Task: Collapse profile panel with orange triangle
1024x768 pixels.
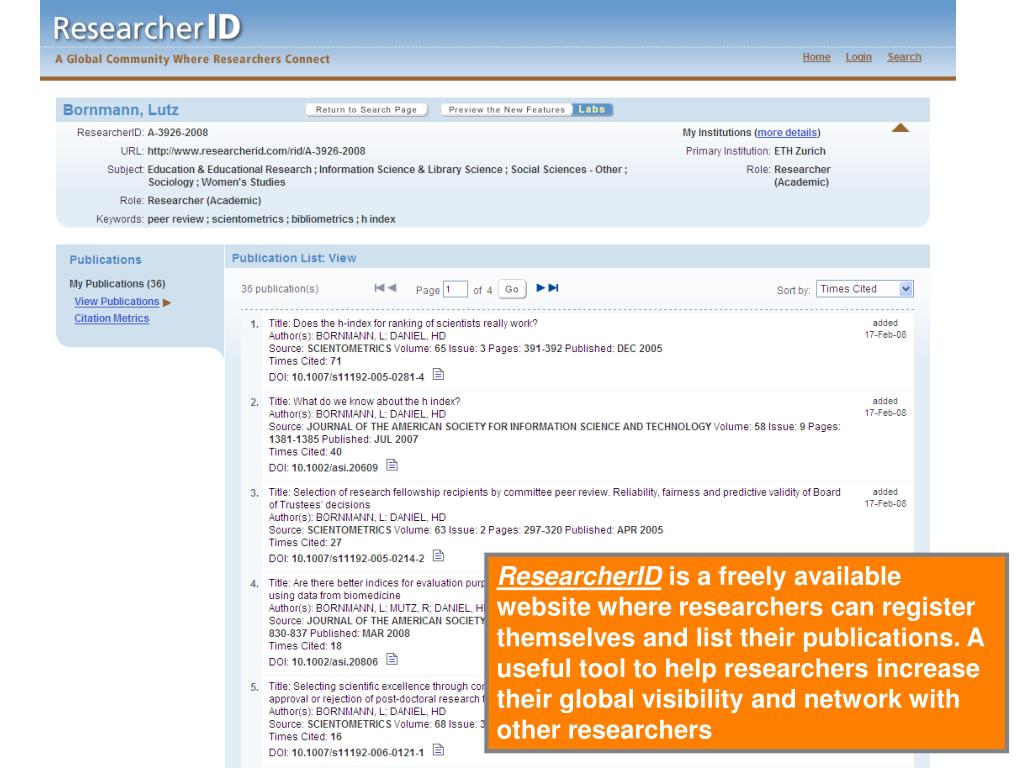Action: pos(901,128)
